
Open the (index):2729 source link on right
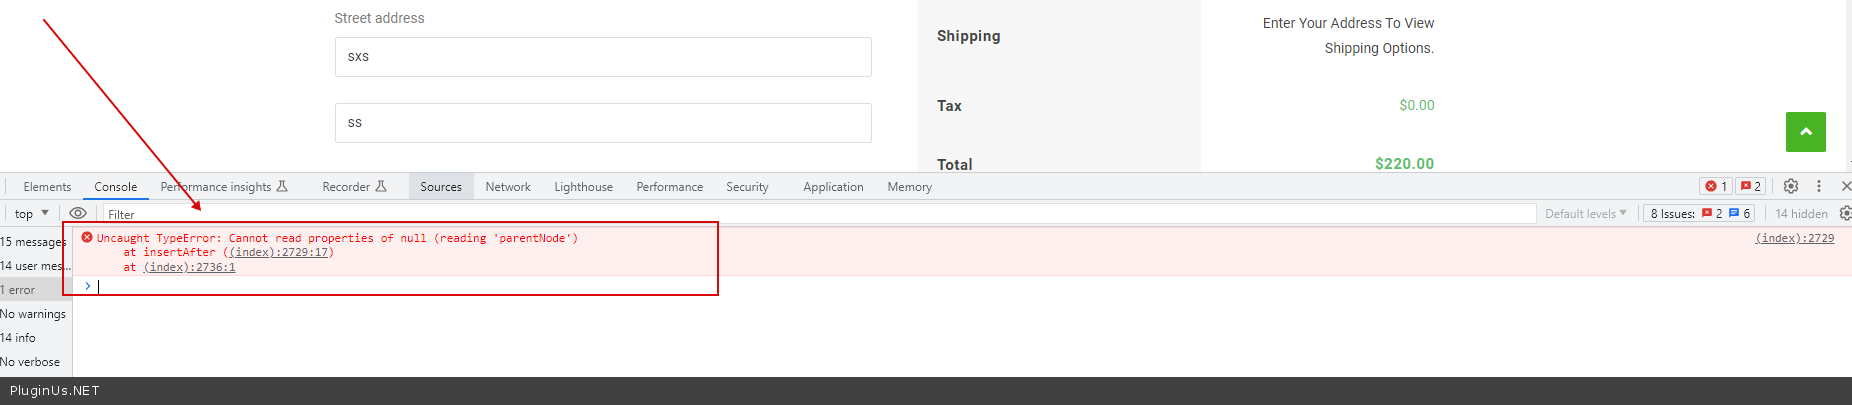pyautogui.click(x=1794, y=238)
